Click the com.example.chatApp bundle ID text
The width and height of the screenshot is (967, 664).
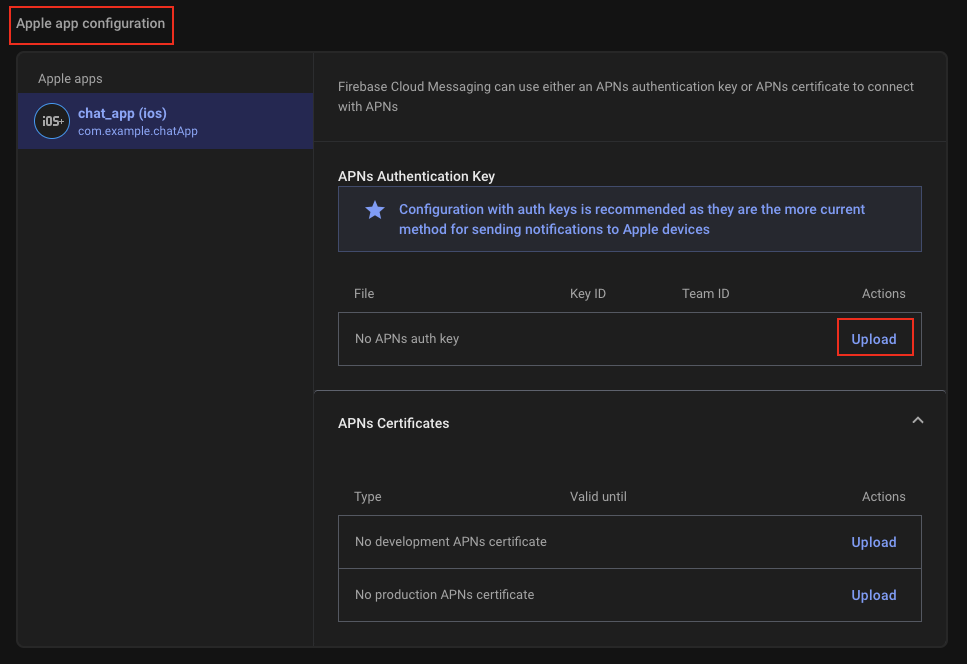click(x=138, y=131)
